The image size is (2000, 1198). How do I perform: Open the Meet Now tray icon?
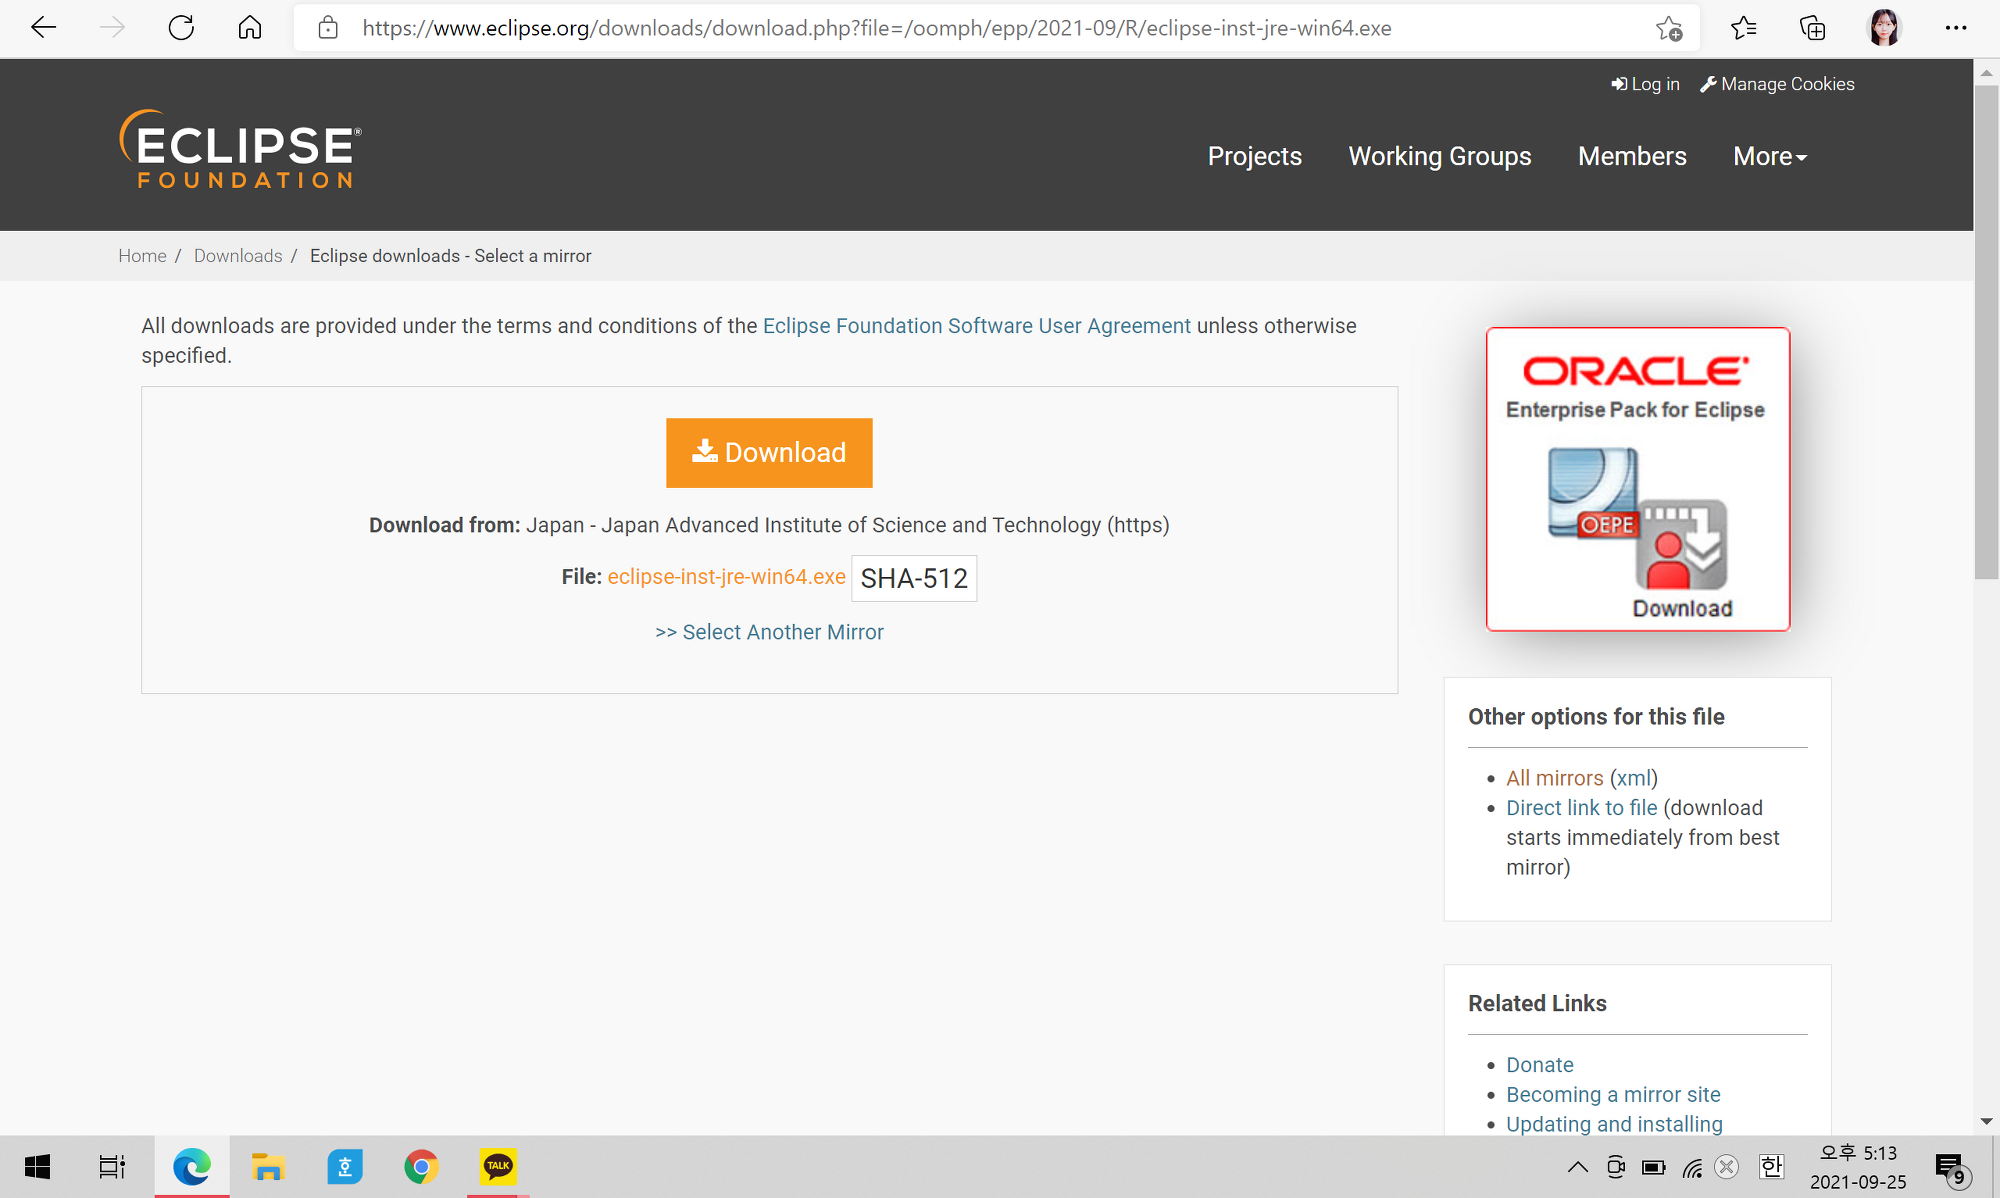click(x=1616, y=1167)
